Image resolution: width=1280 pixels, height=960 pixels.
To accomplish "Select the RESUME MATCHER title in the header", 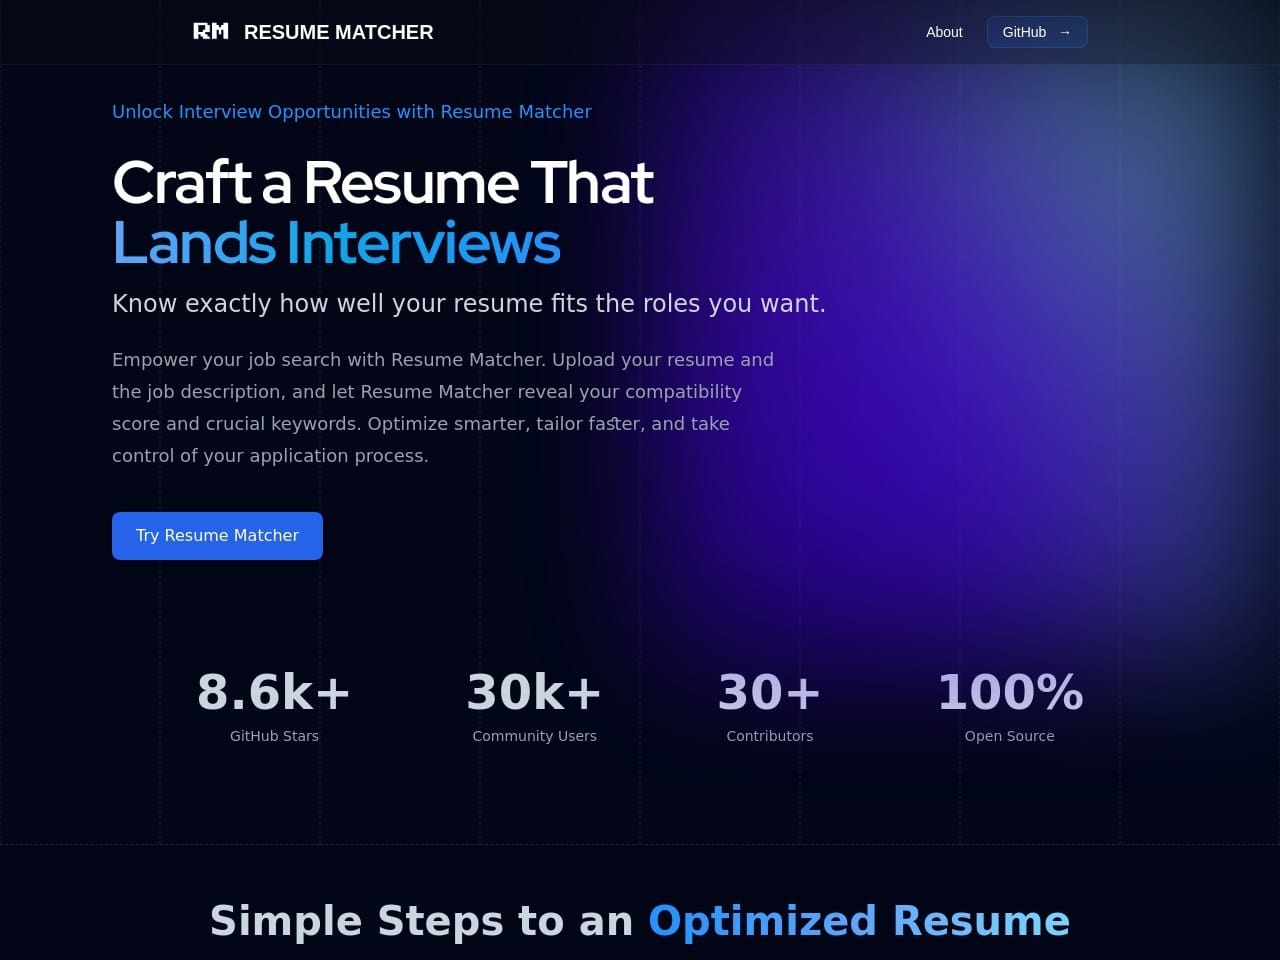I will 339,31.
